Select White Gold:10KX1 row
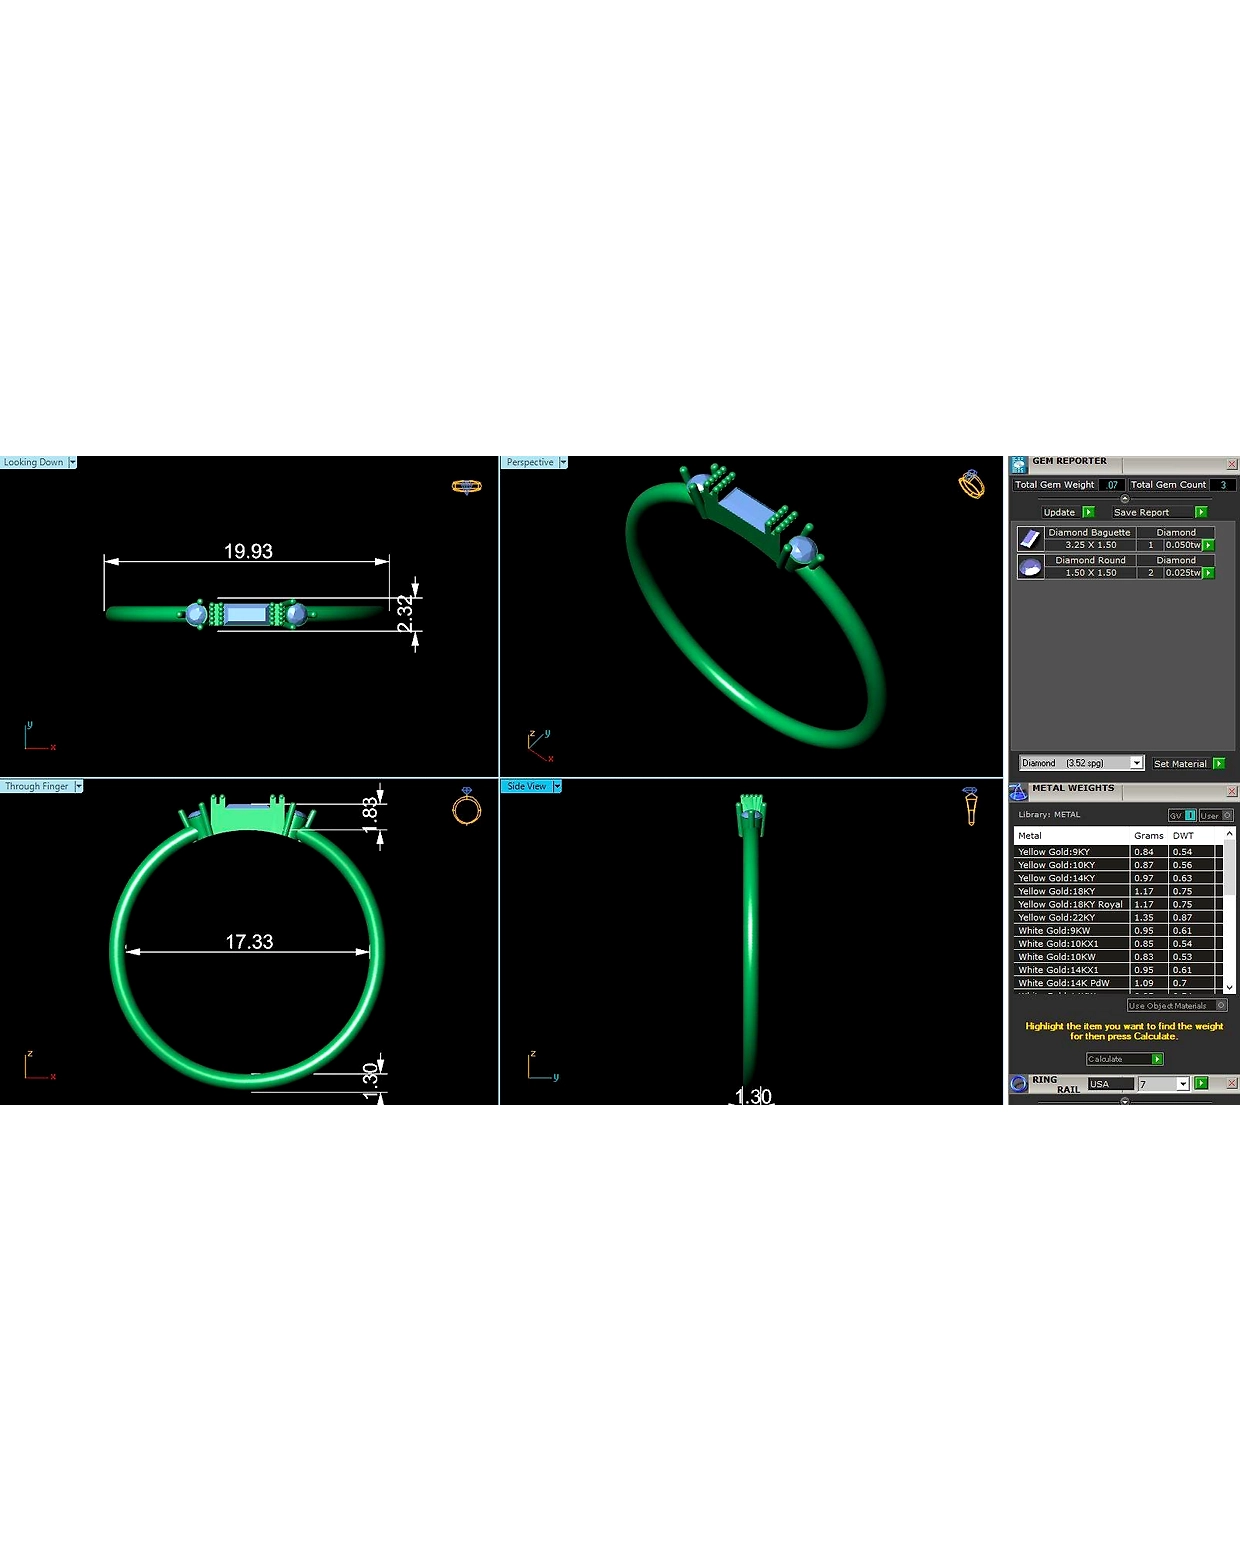The height and width of the screenshot is (1562, 1240). pos(1119,943)
